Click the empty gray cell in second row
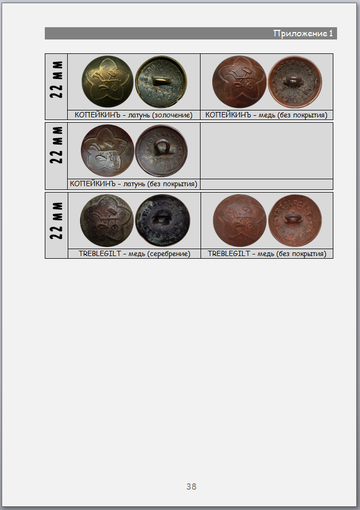 tap(267, 151)
